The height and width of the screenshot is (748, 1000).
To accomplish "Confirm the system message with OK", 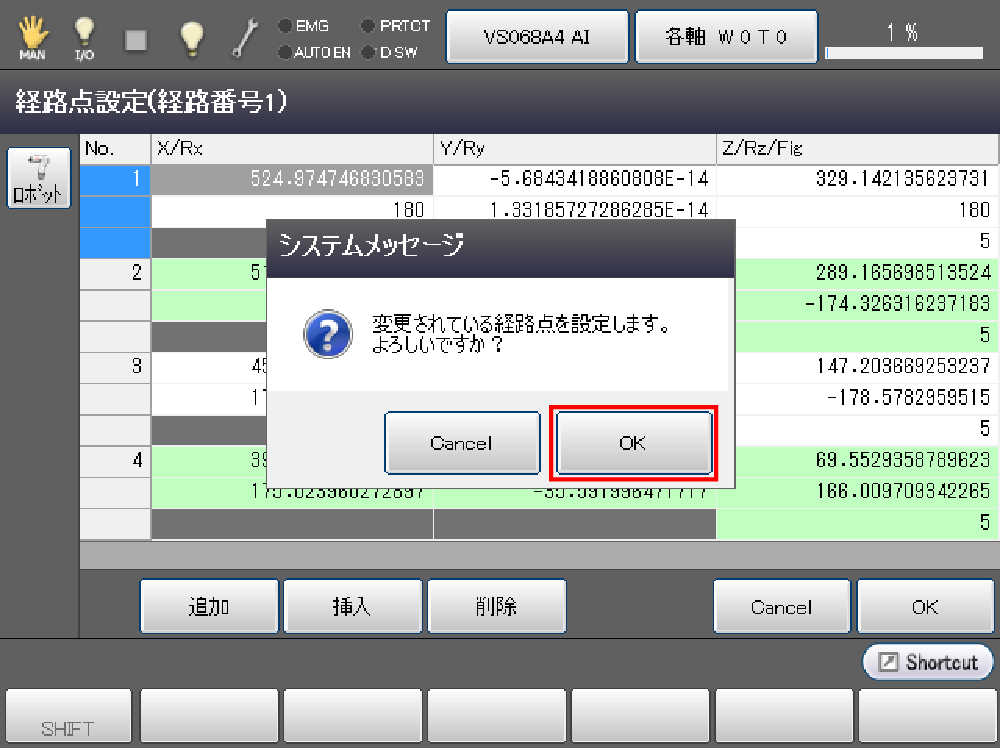I will (633, 443).
